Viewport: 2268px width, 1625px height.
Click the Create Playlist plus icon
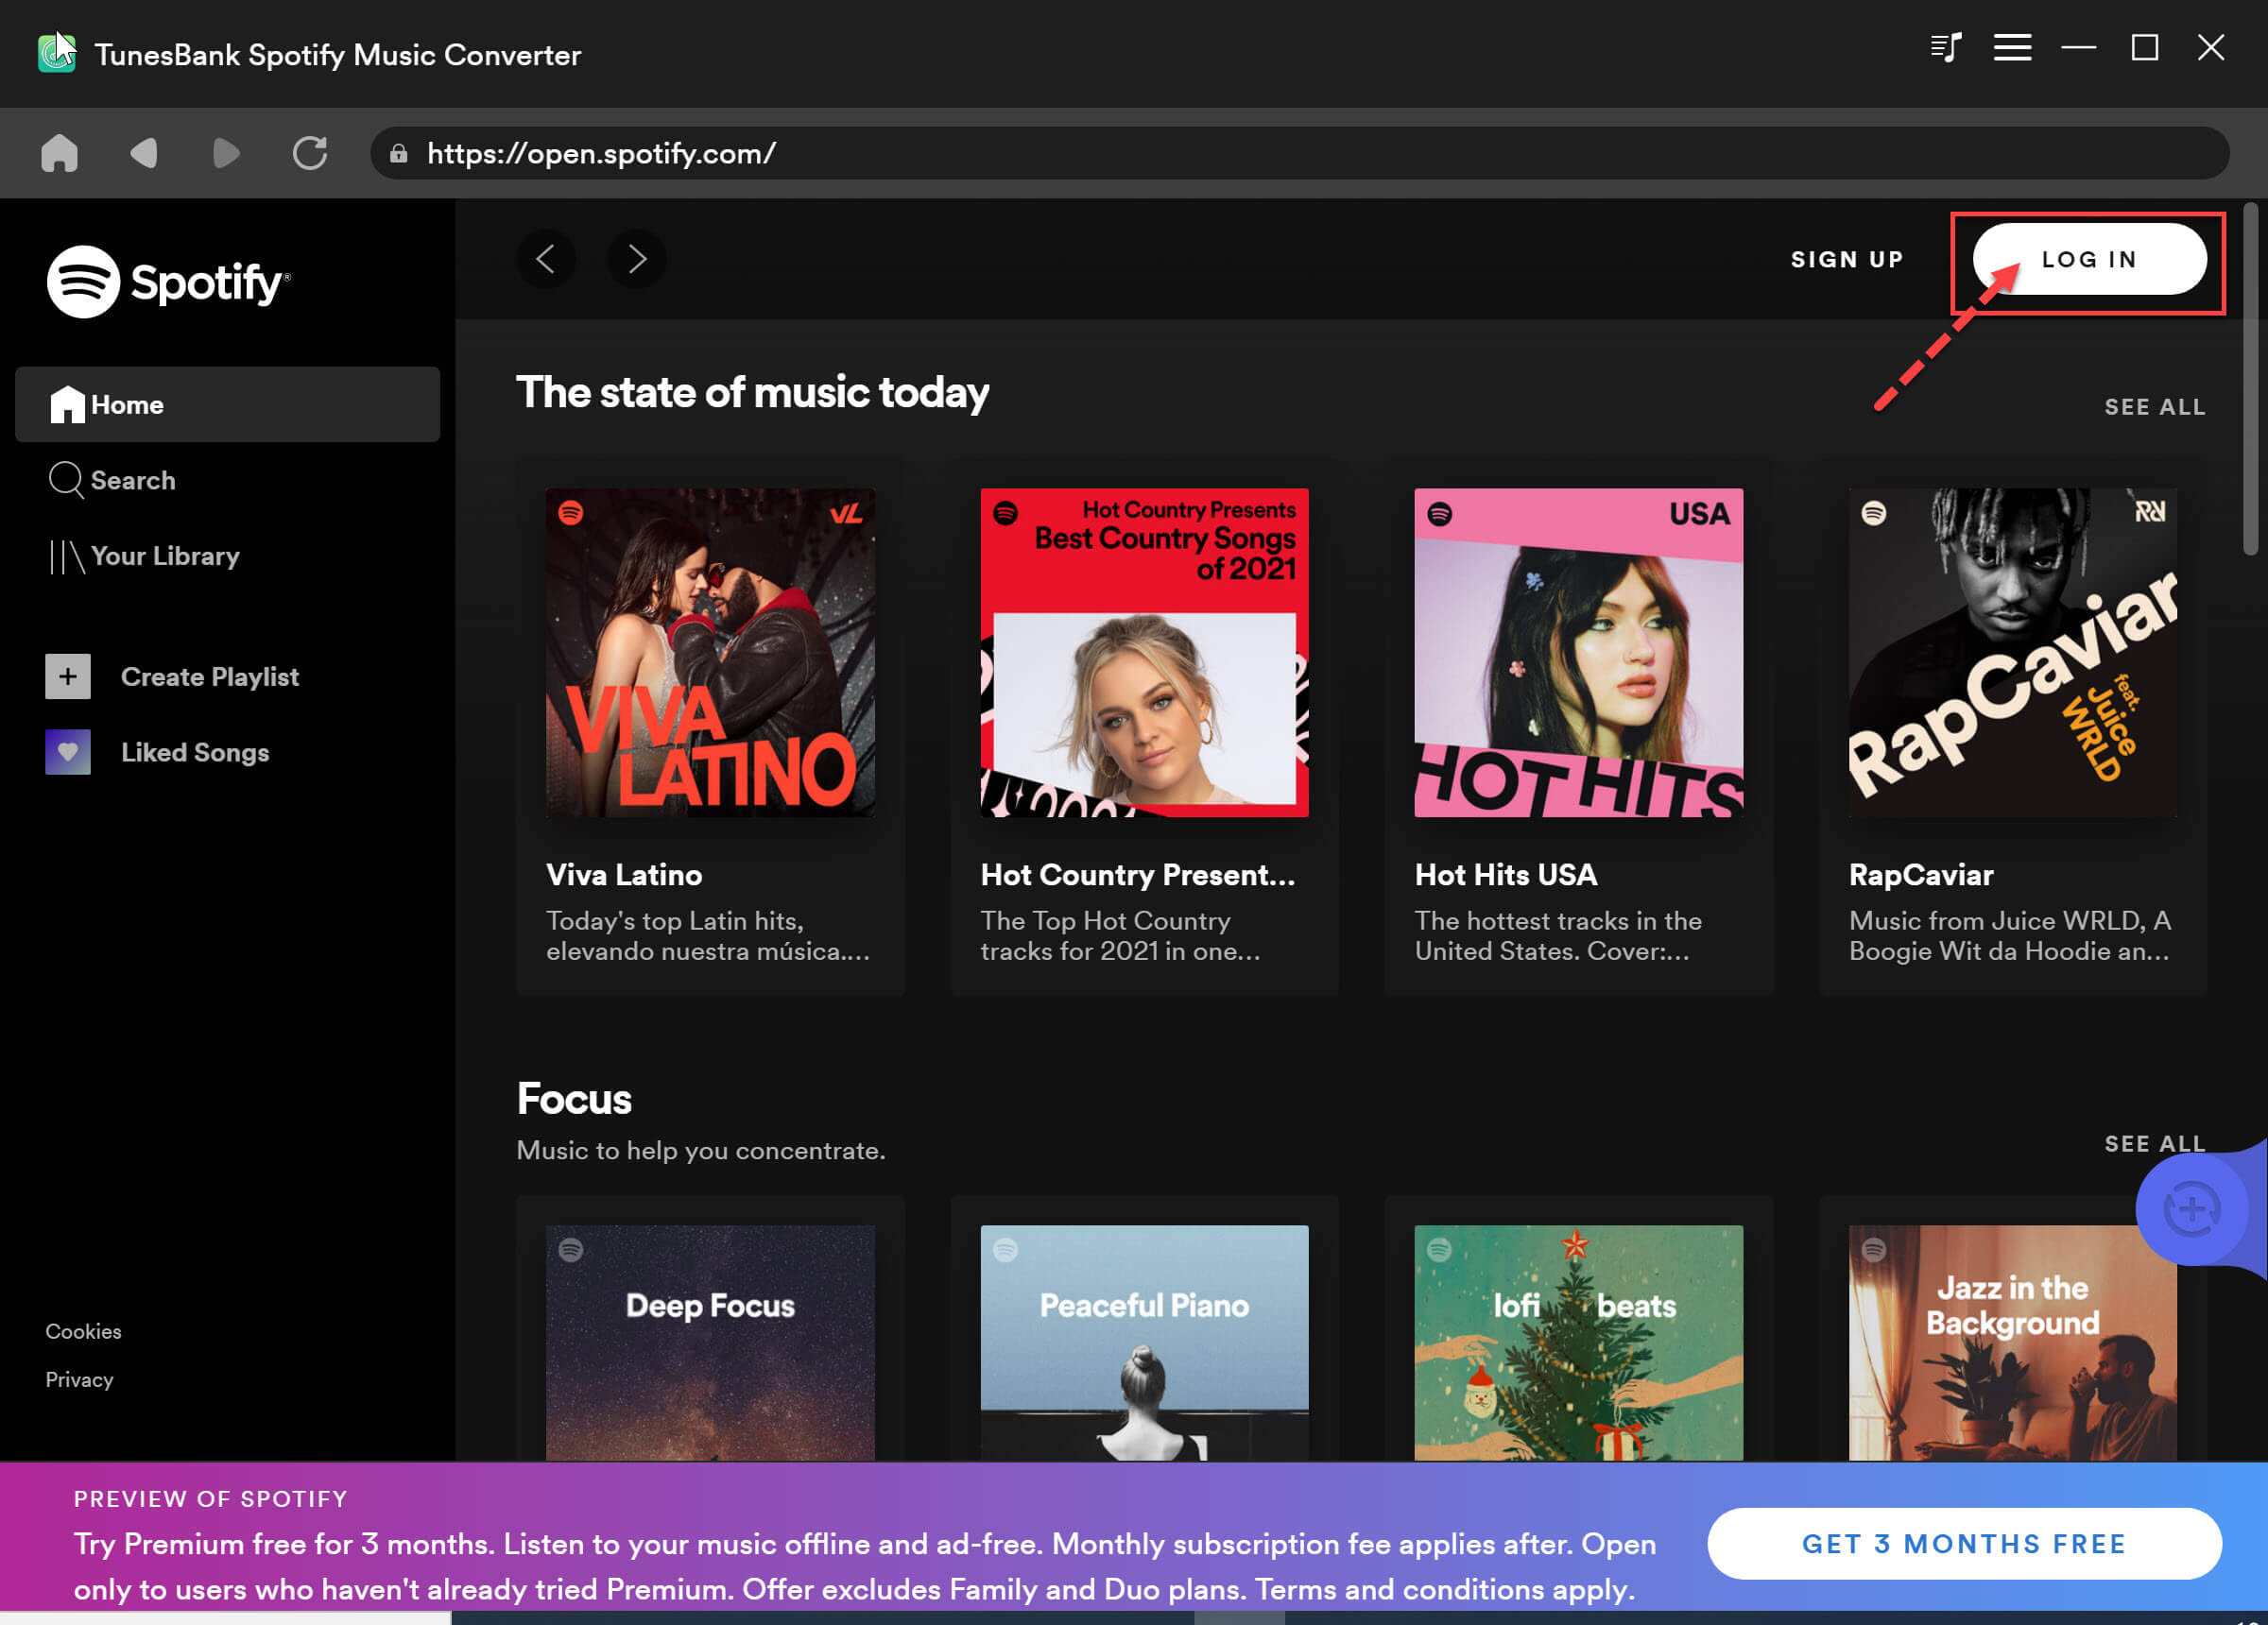(x=66, y=676)
